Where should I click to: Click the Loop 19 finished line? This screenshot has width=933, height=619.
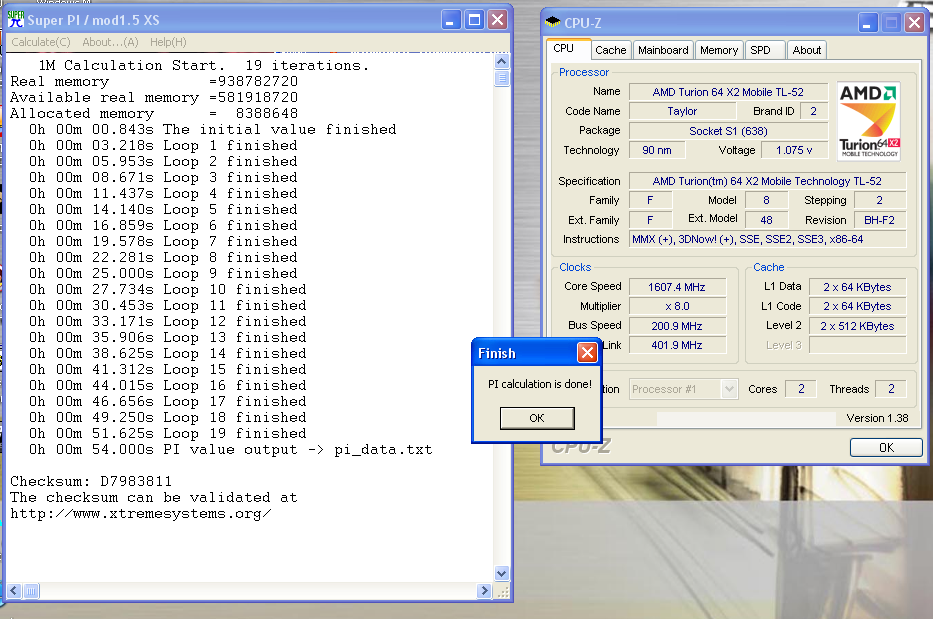point(168,433)
